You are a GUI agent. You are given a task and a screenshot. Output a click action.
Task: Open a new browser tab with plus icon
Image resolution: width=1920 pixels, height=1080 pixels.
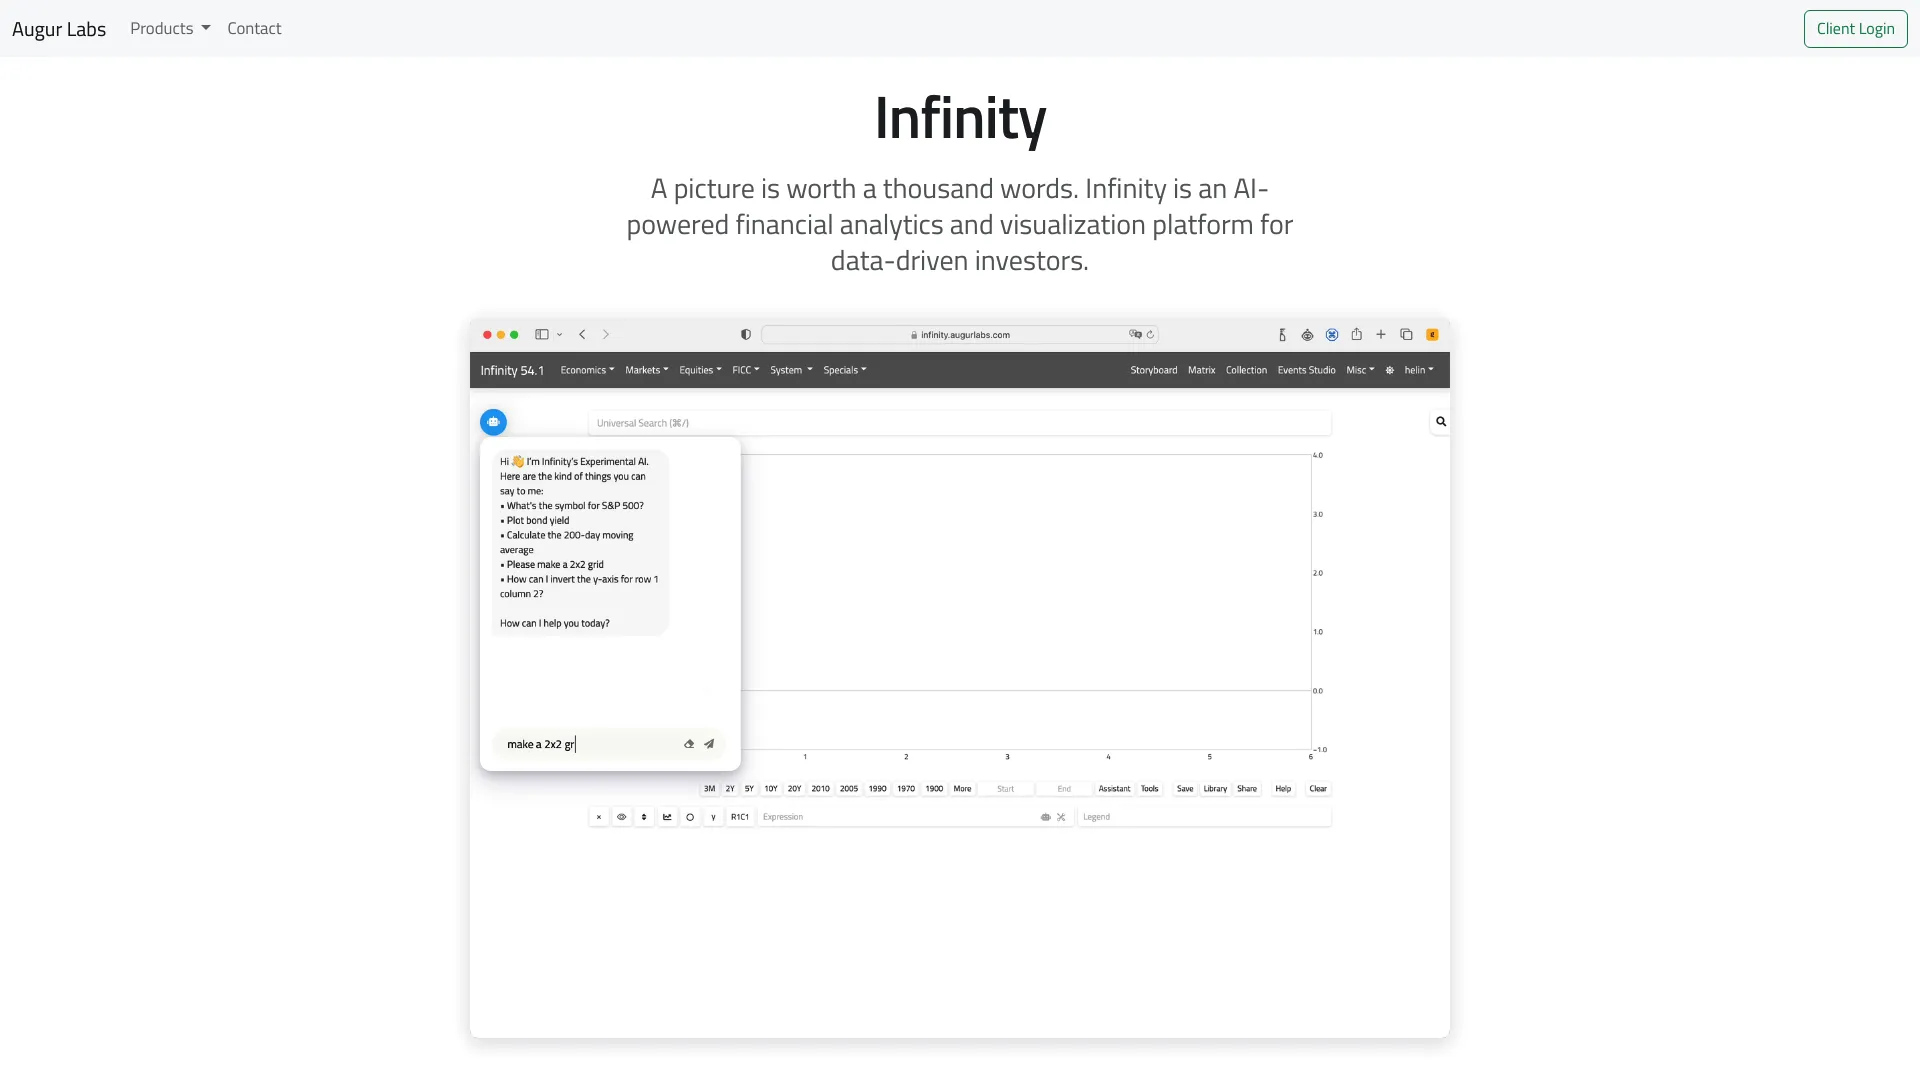(x=1381, y=334)
